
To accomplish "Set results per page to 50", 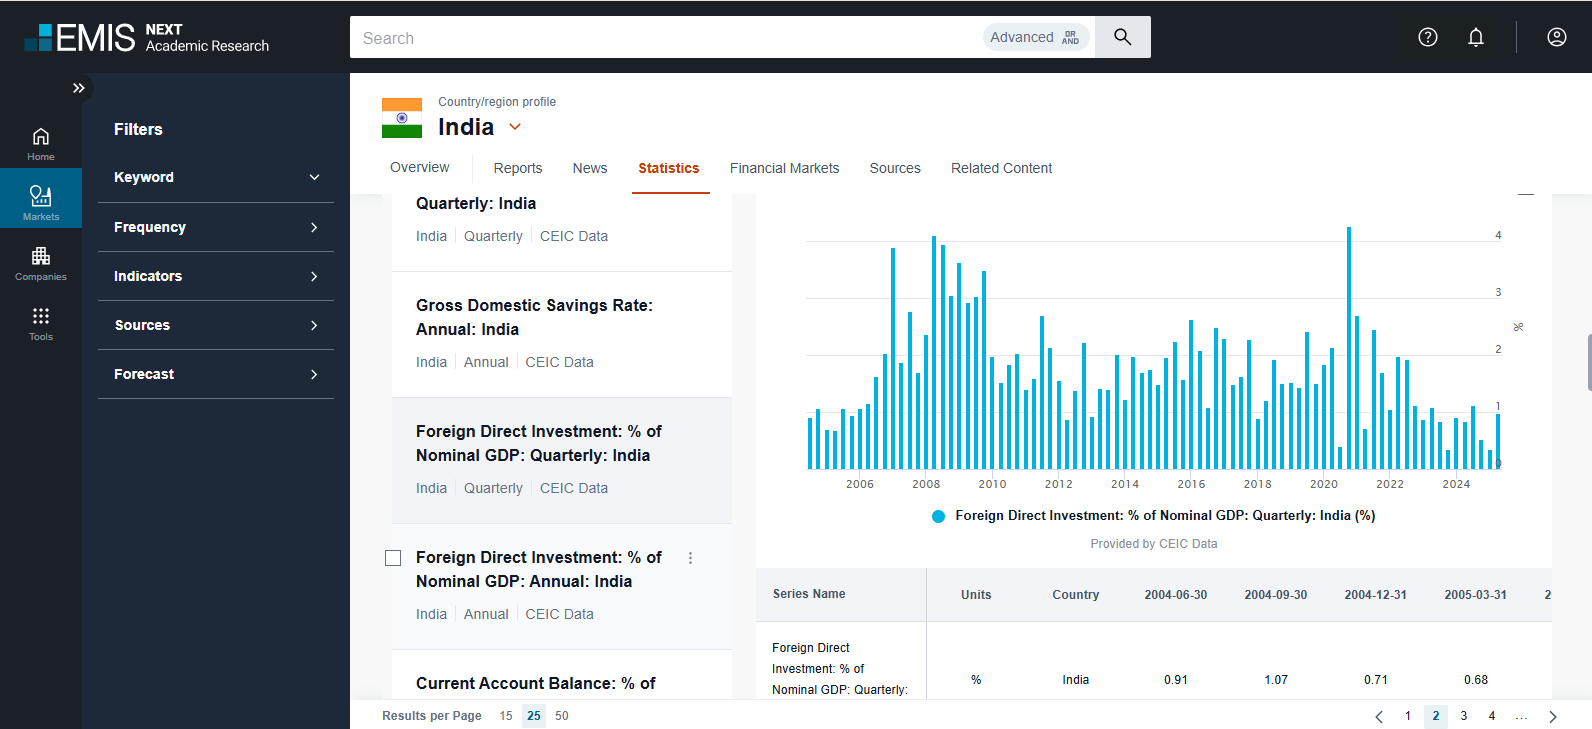I will pos(562,716).
